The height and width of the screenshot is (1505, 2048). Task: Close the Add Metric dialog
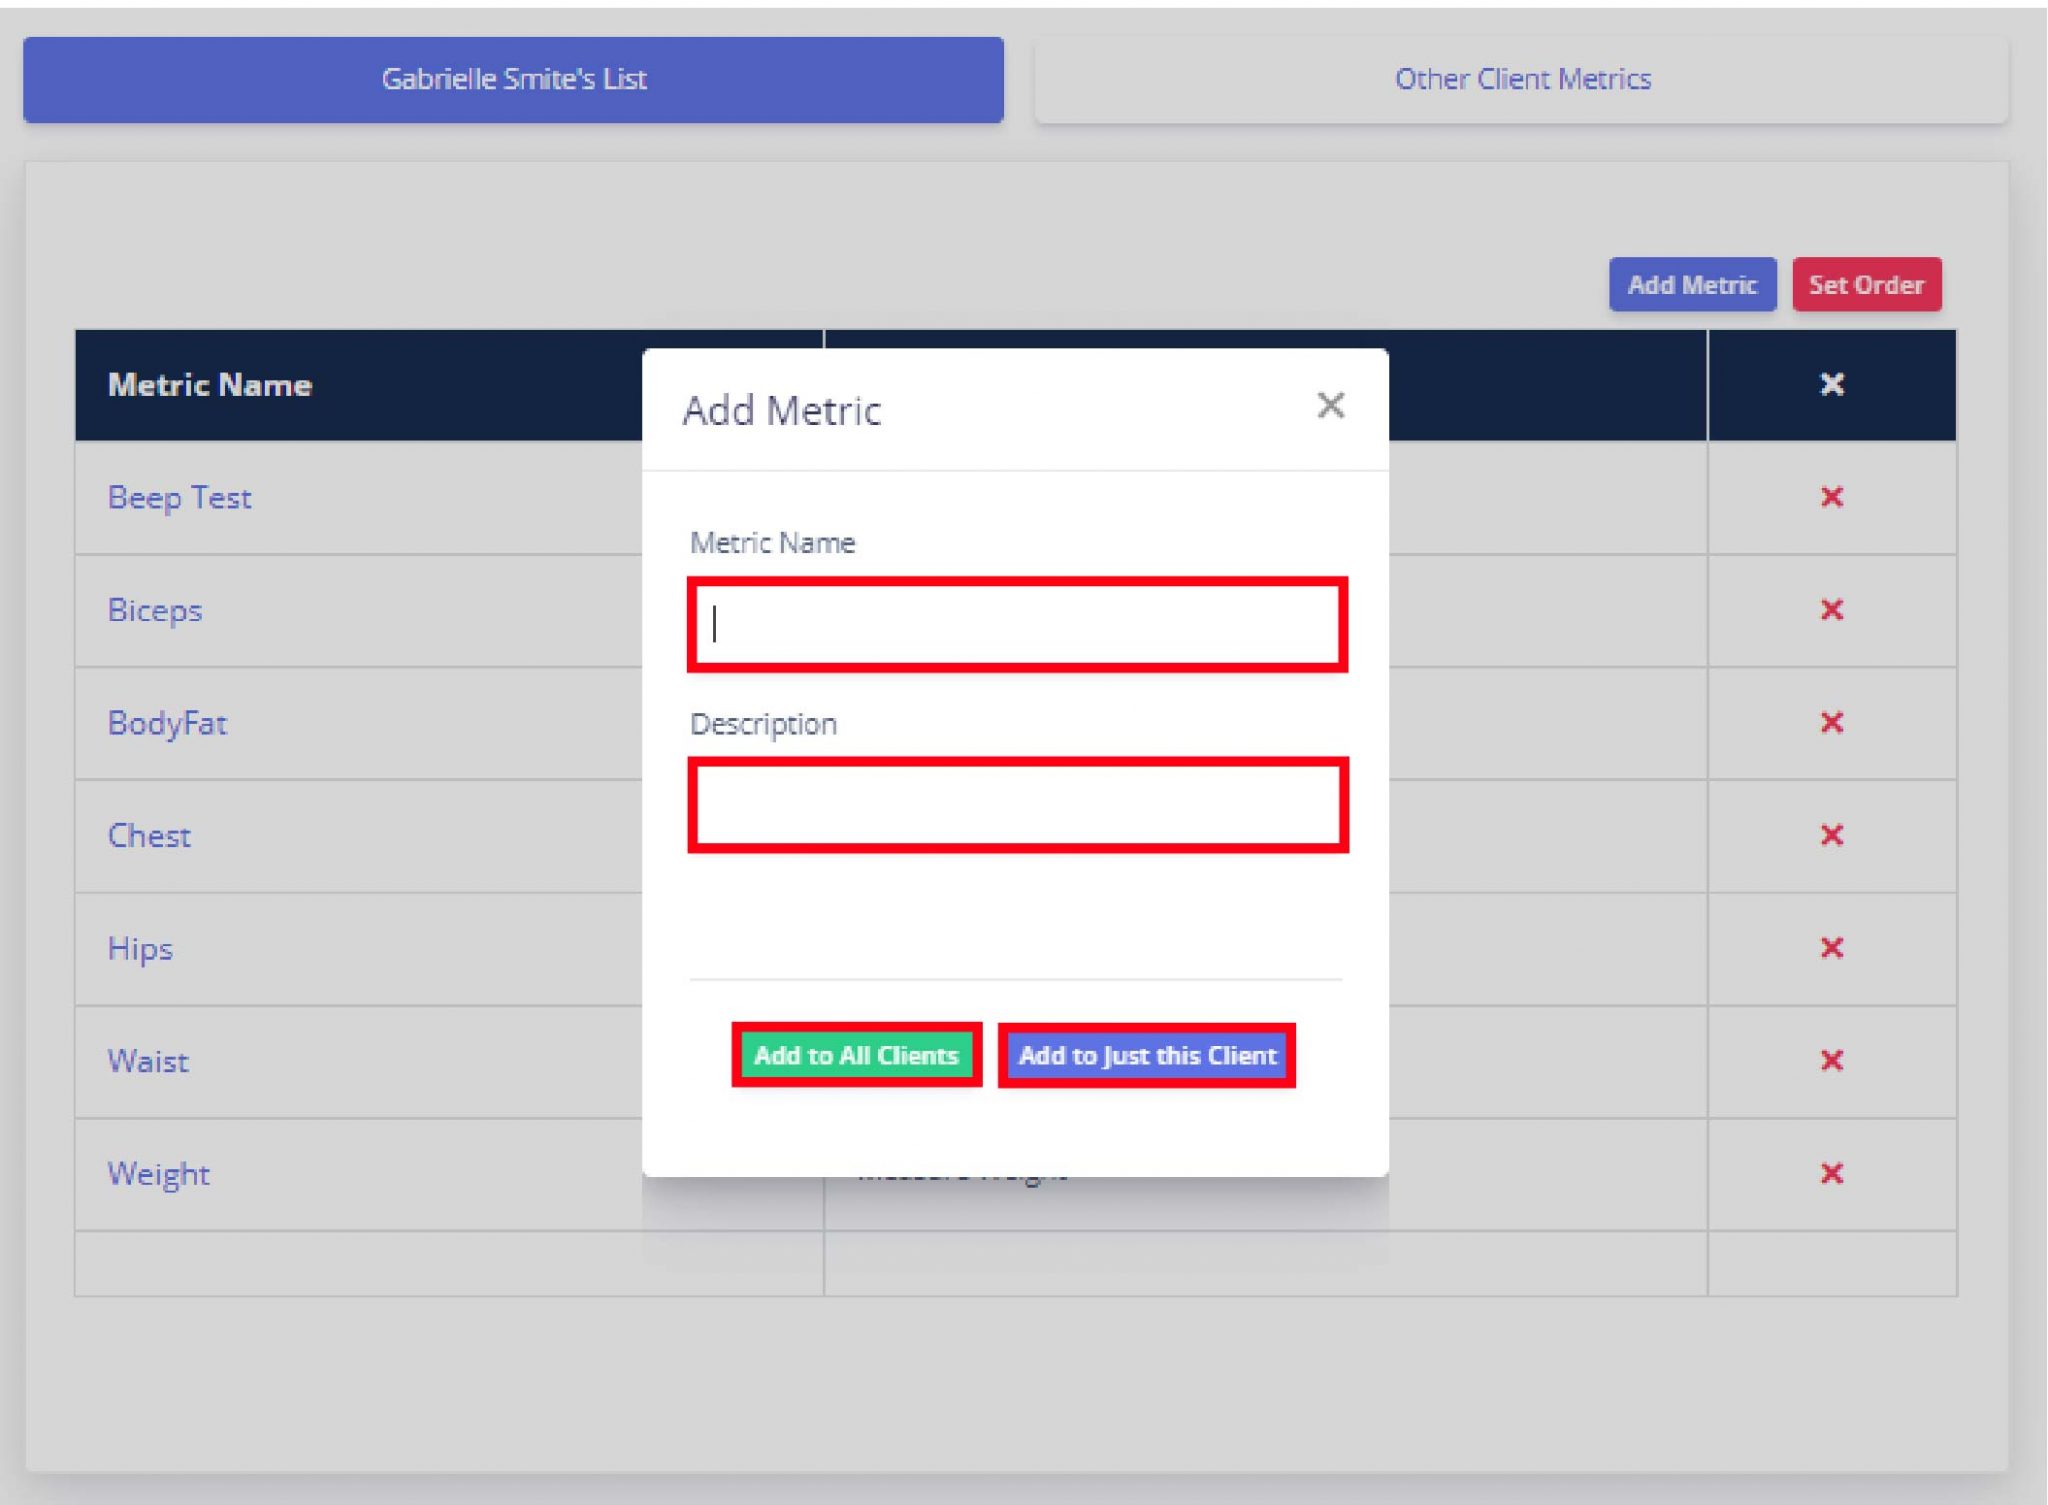tap(1331, 406)
